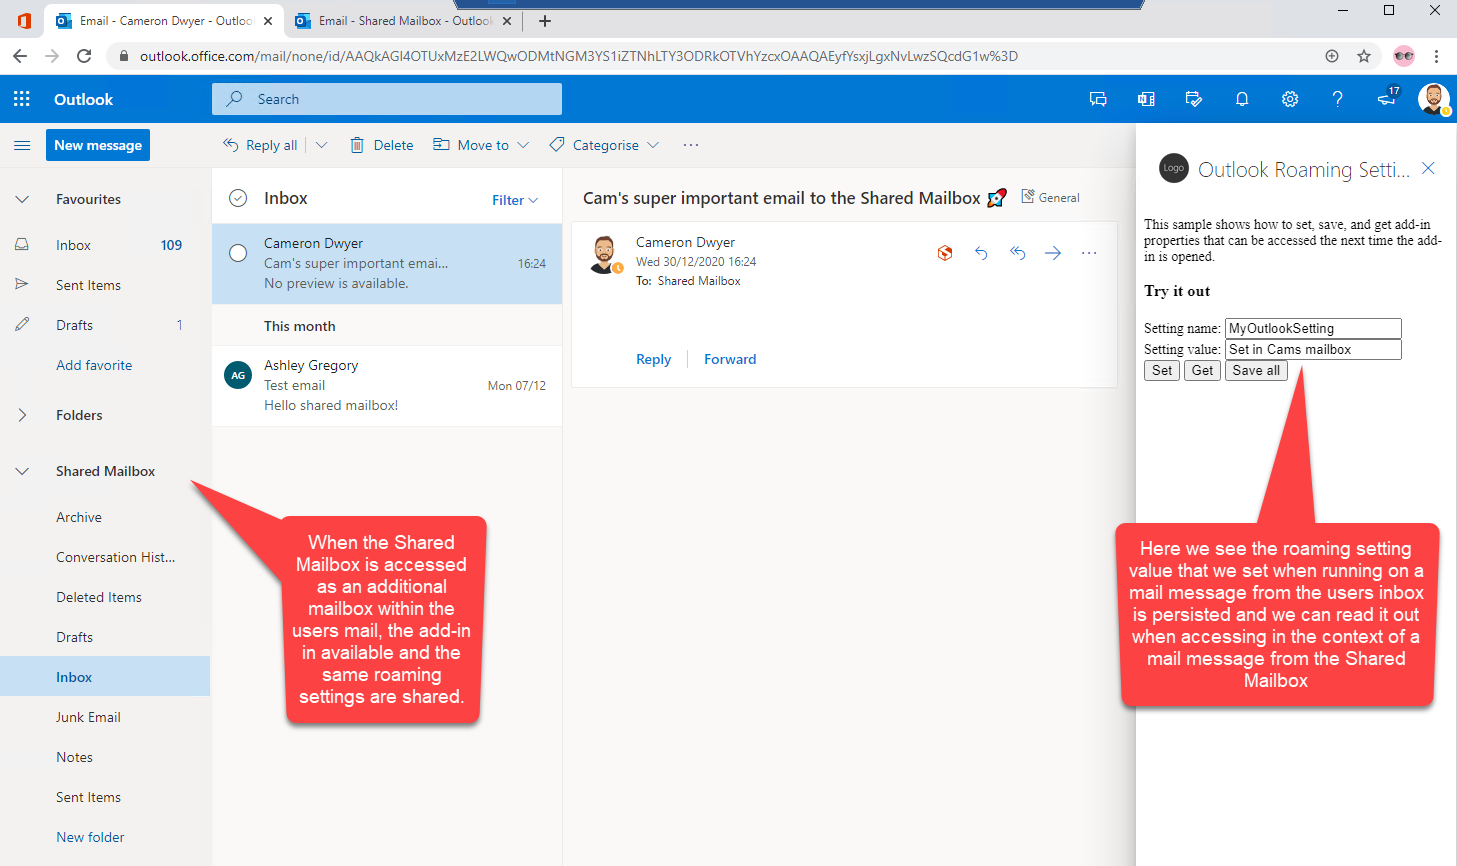Open the Filter dropdown
Screen dimensions: 1457x866
pos(515,200)
